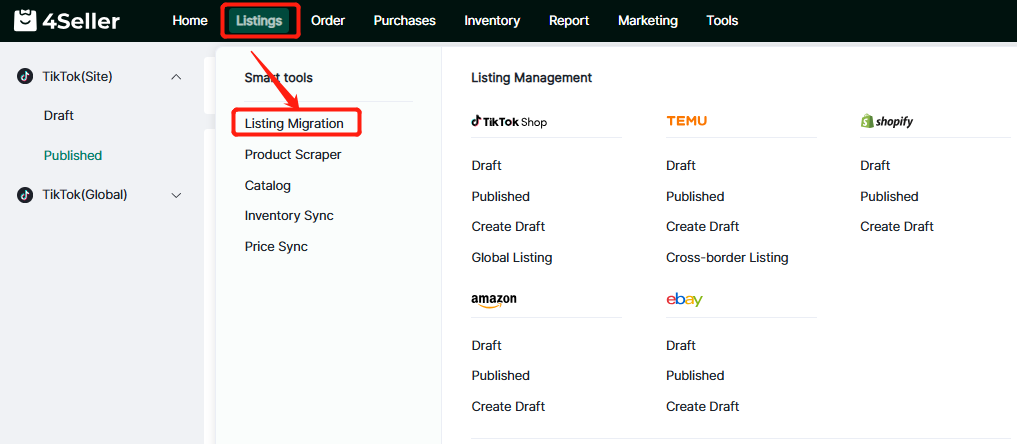Click the TikTok Shop logo
Viewport: 1017px width, 444px height.
(x=509, y=122)
